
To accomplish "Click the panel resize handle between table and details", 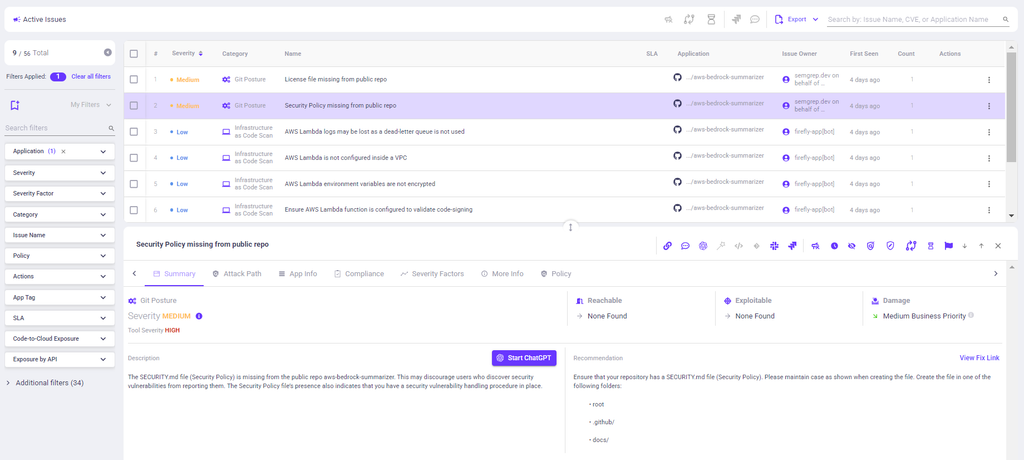I will tap(571, 227).
